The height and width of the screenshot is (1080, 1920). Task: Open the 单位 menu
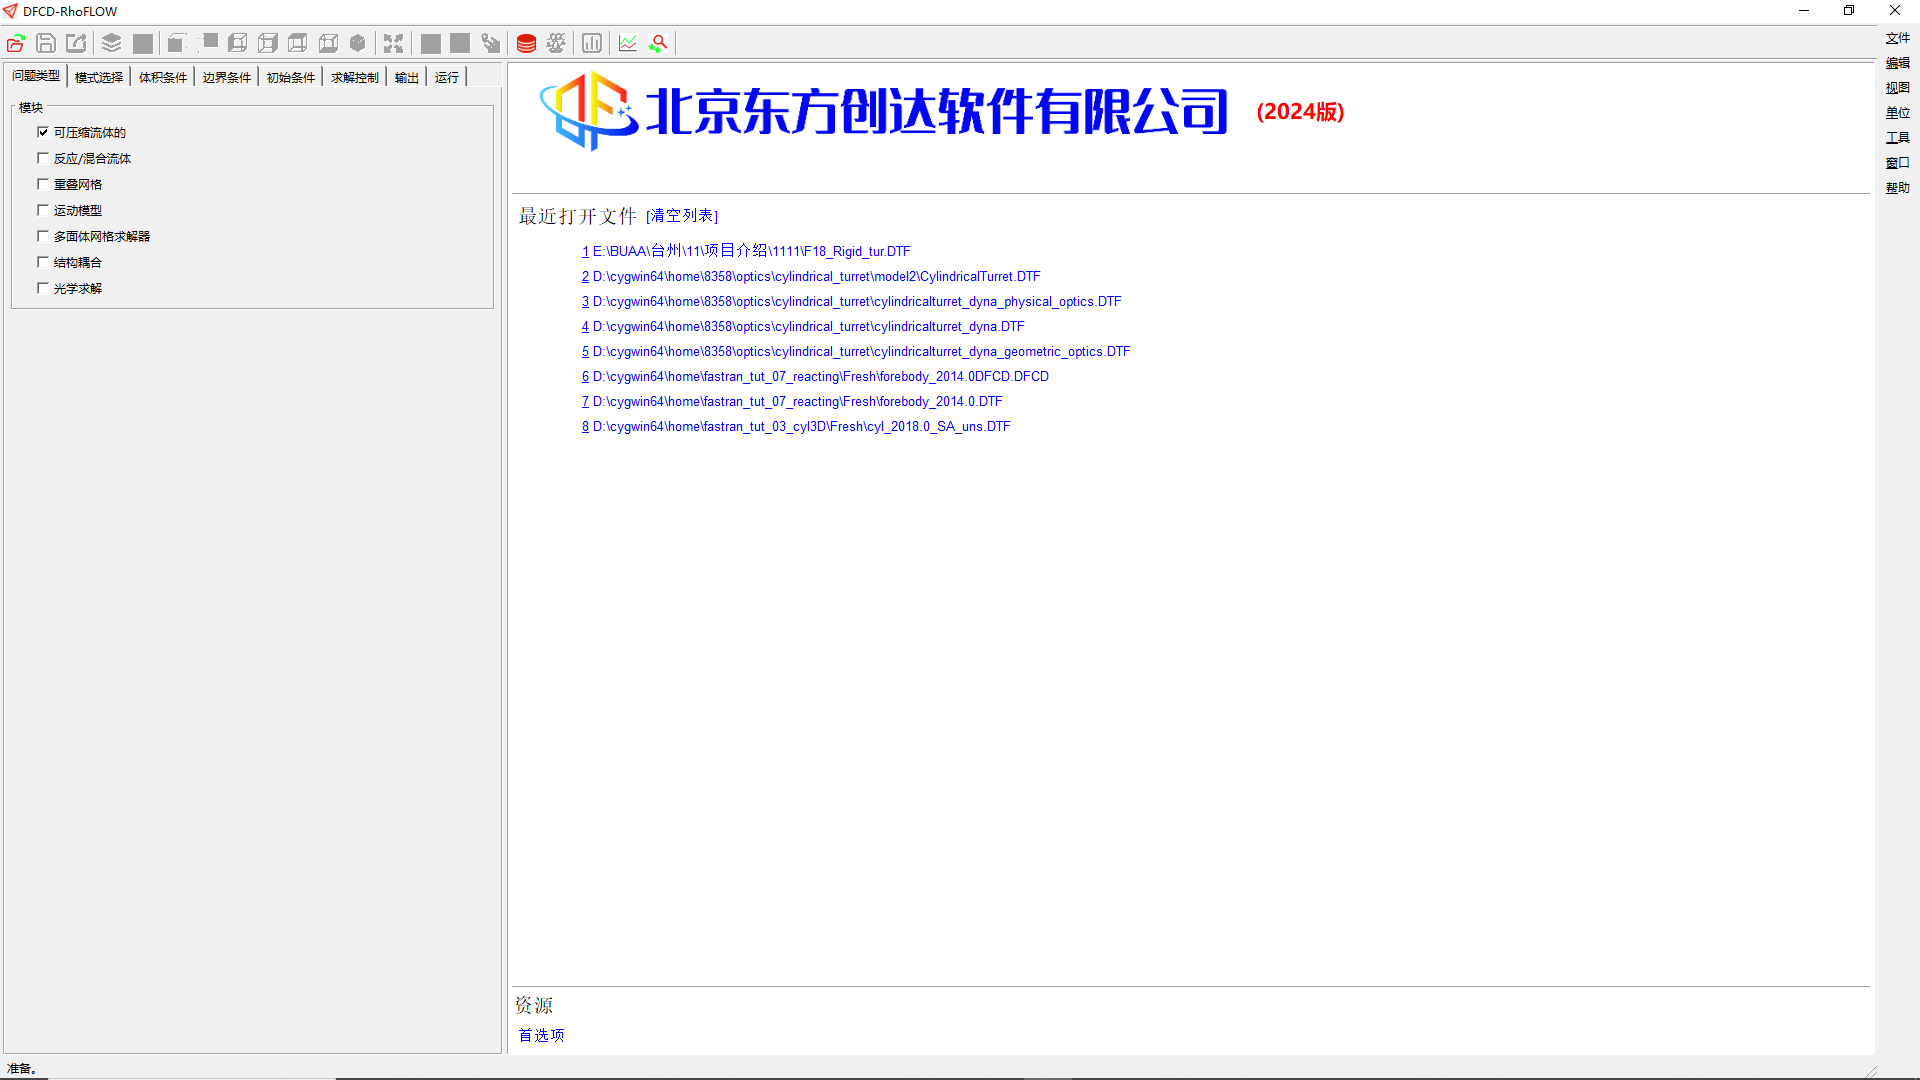(x=1897, y=113)
